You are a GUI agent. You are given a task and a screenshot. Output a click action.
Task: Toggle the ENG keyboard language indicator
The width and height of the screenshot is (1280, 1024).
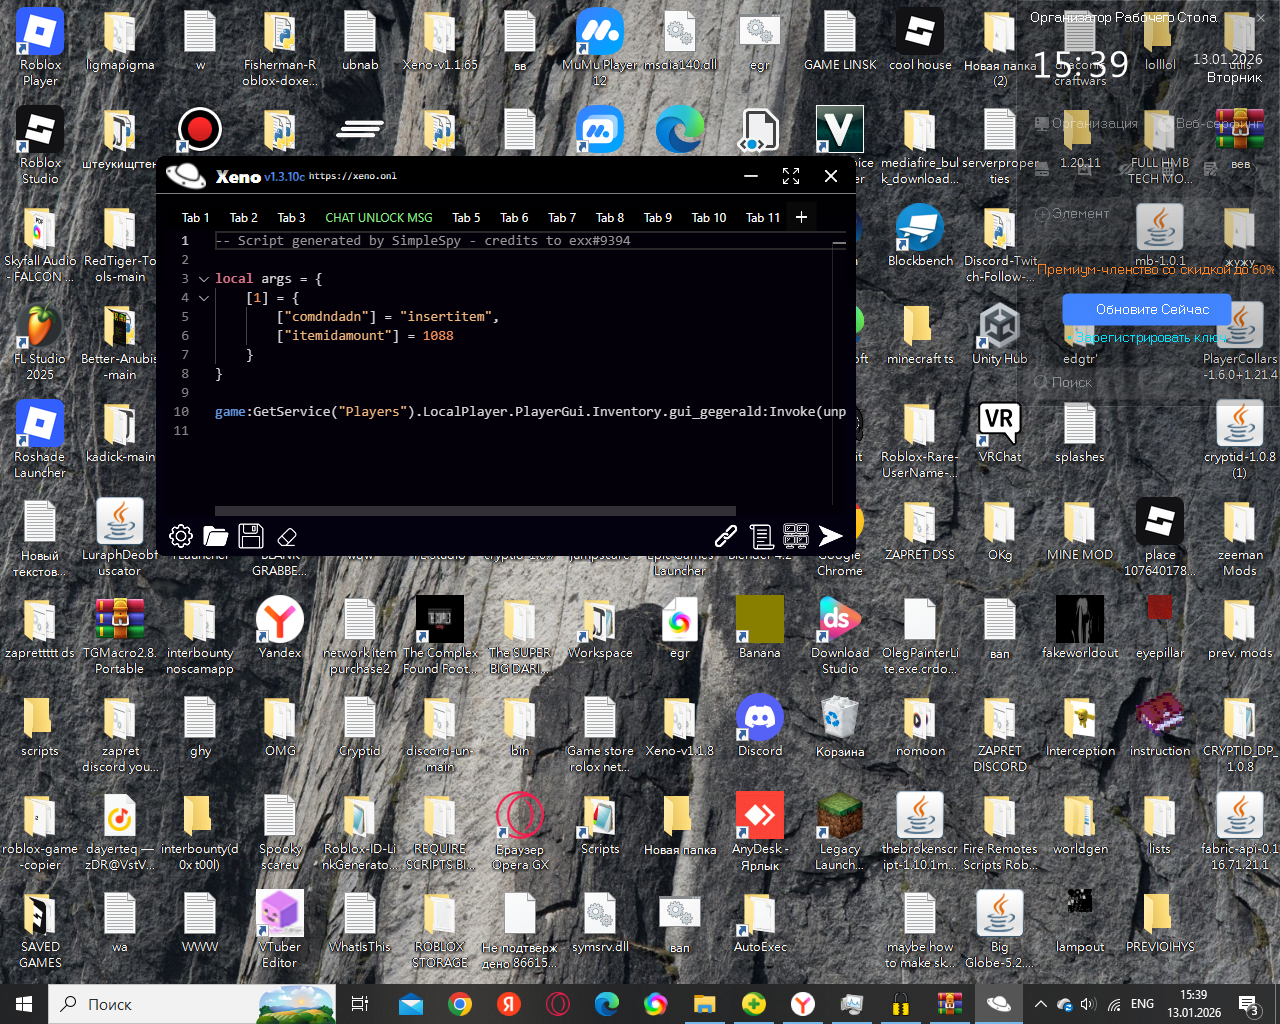[x=1142, y=1004]
